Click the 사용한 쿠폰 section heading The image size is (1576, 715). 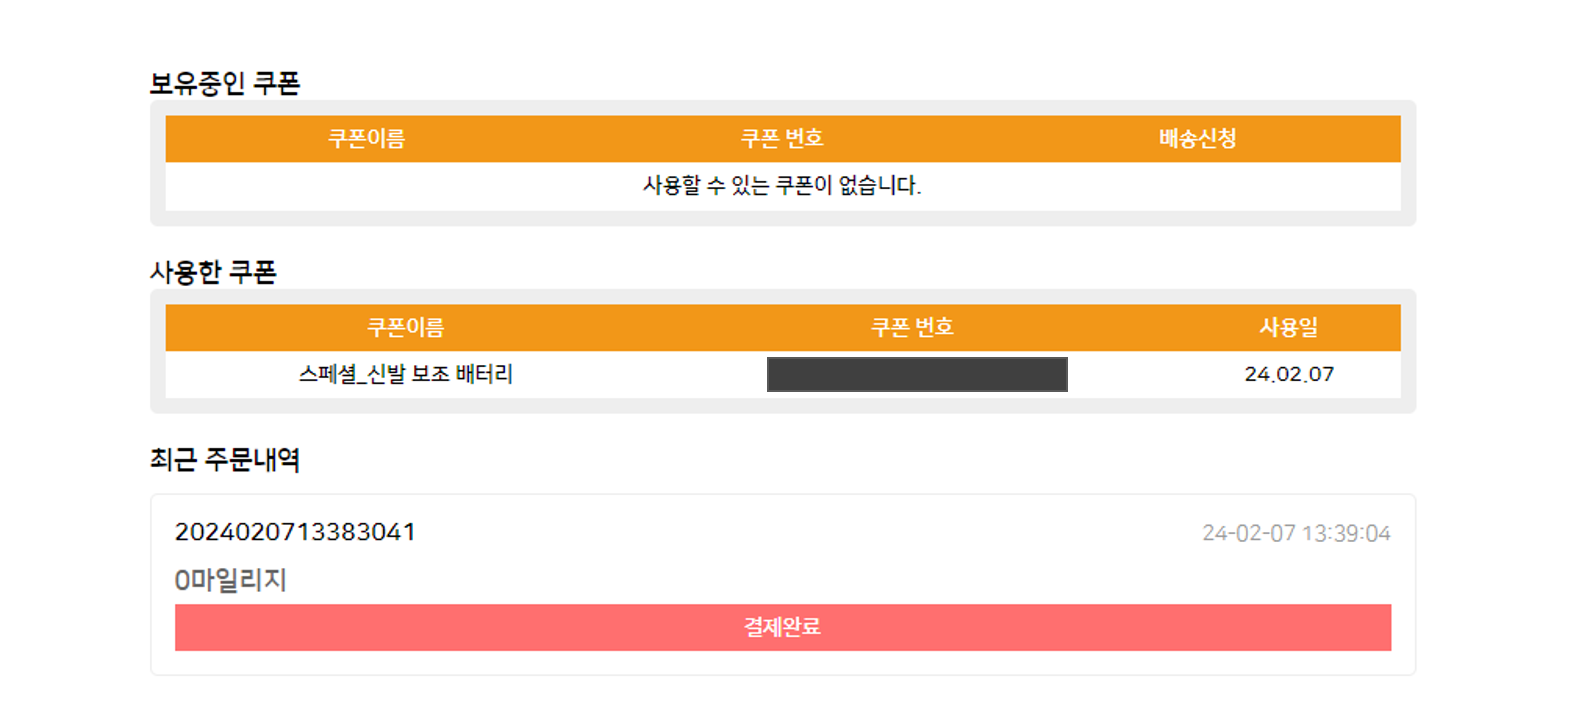tap(213, 272)
